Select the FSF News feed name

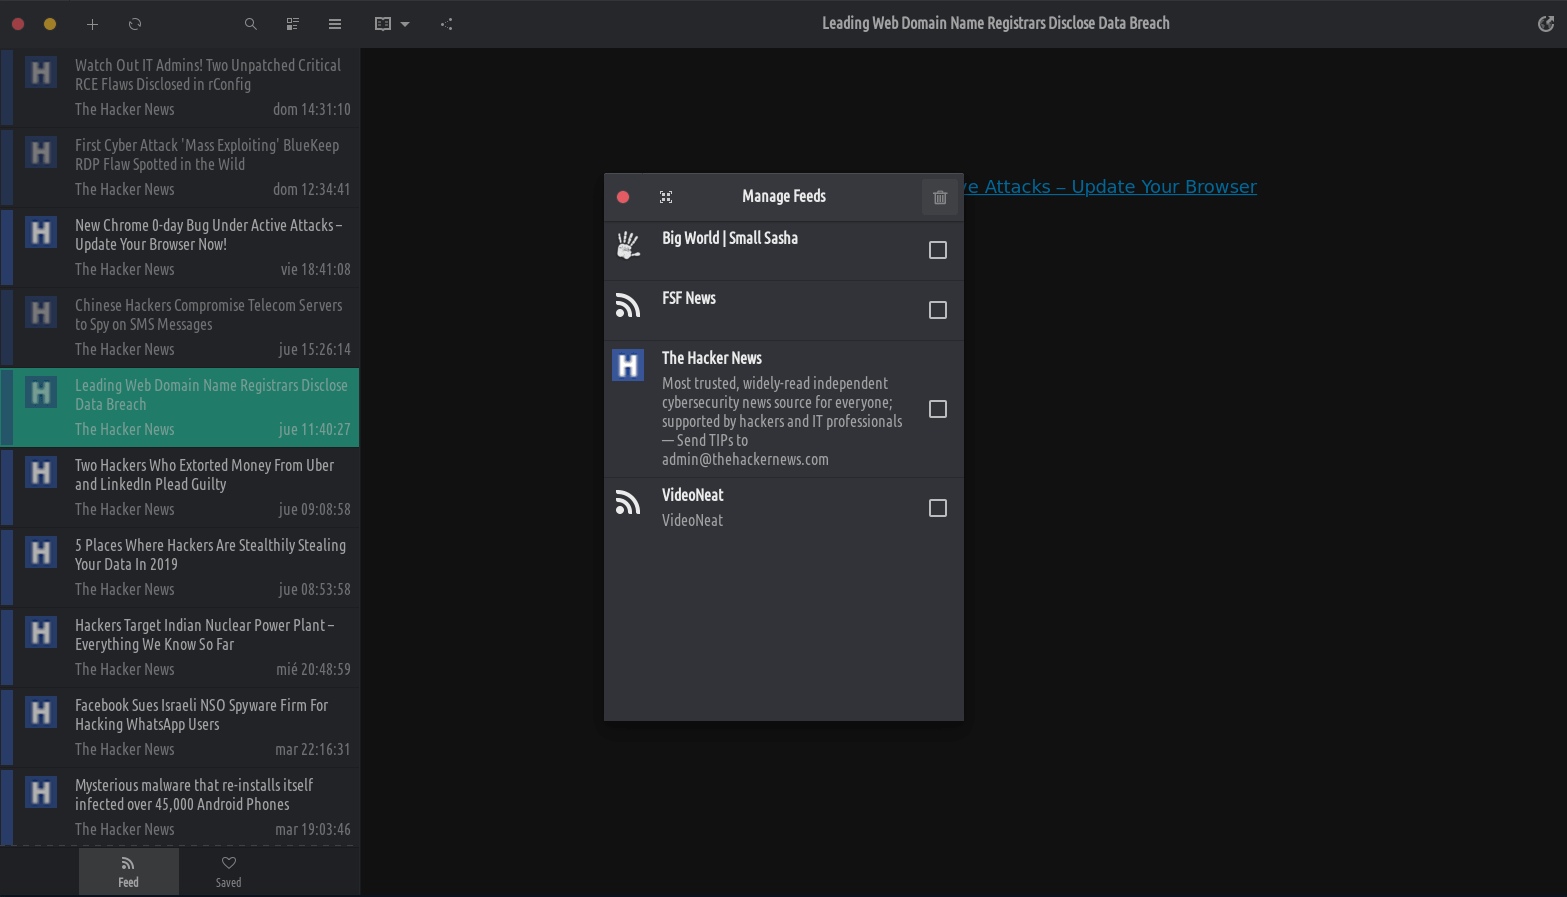pos(689,298)
